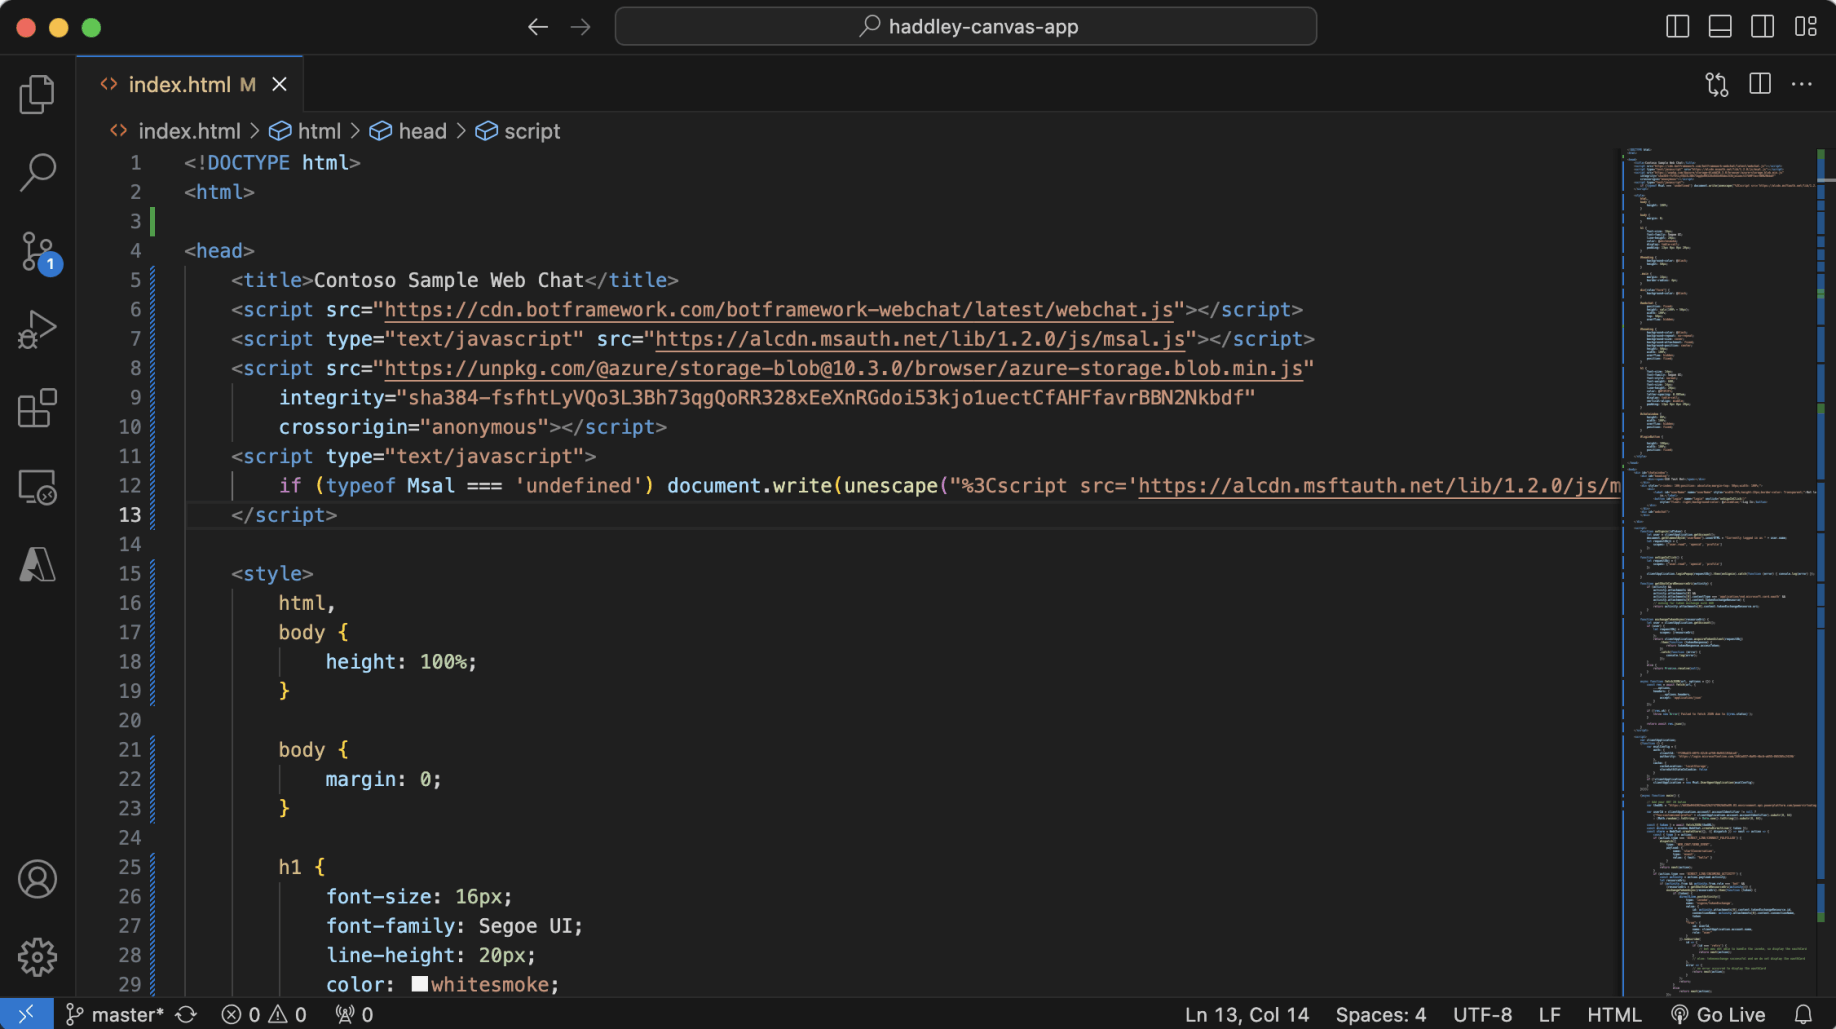Toggle the bottom panel layout button
This screenshot has width=1836, height=1029.
tap(1720, 27)
